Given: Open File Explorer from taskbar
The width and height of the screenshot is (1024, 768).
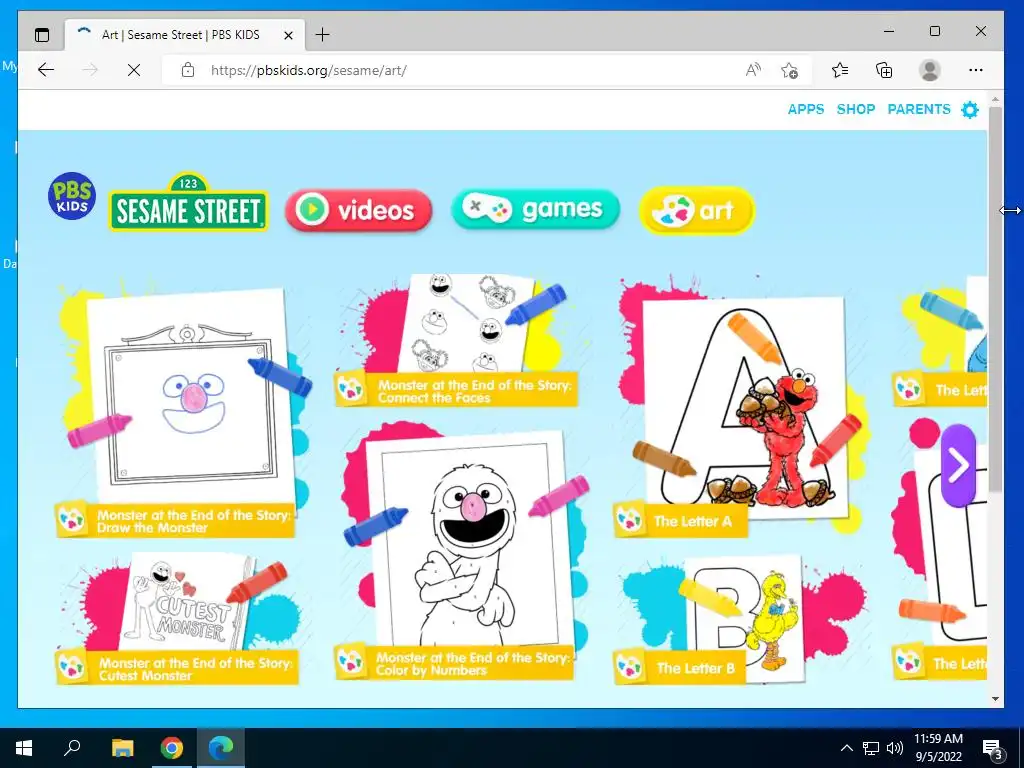Looking at the screenshot, I should click(122, 748).
